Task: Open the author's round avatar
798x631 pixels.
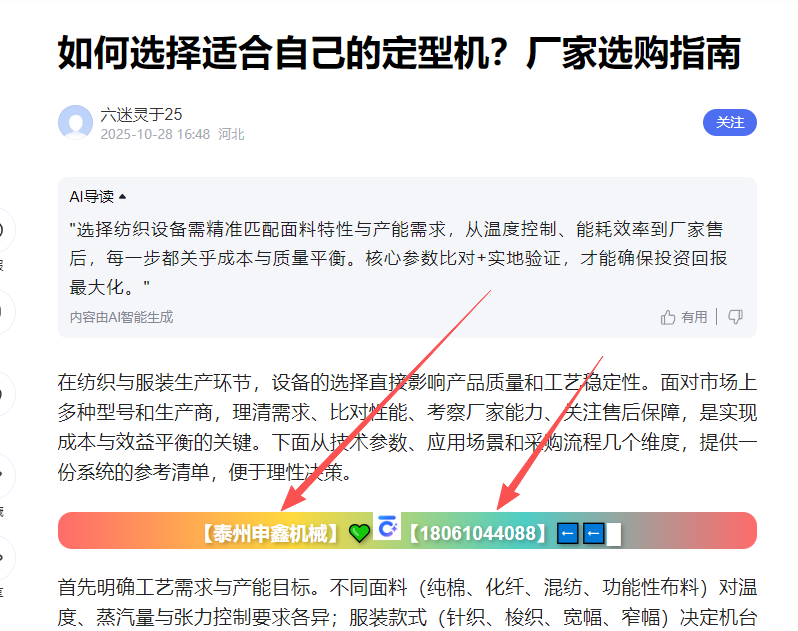Action: pyautogui.click(x=75, y=122)
